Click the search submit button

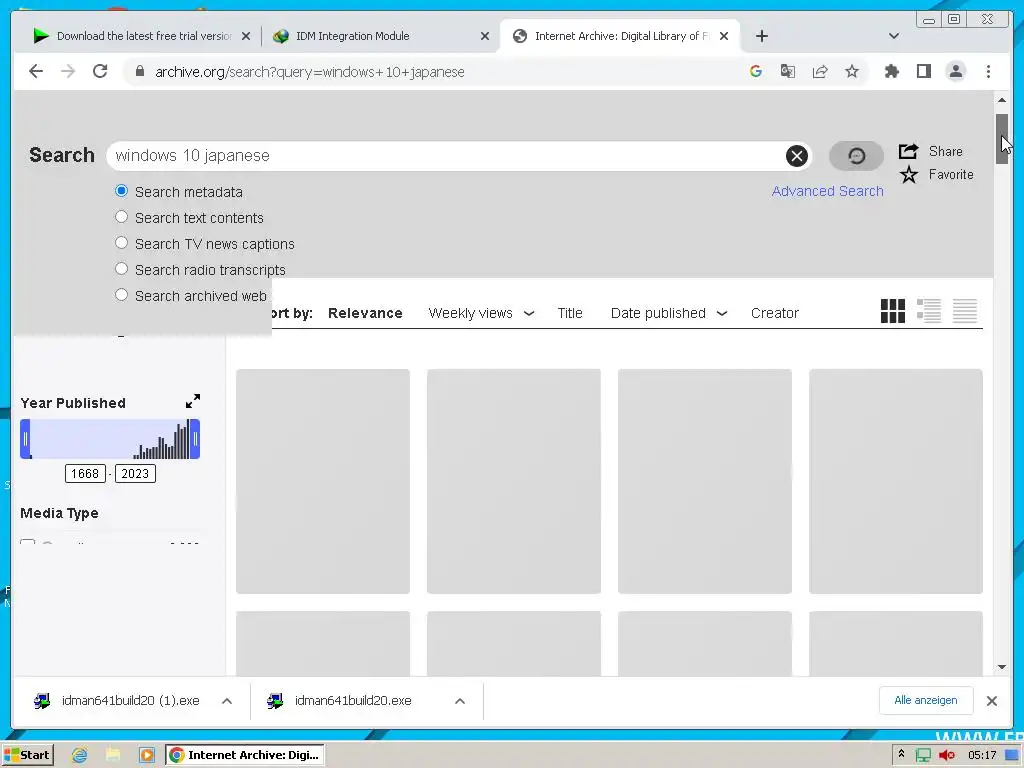click(x=856, y=155)
